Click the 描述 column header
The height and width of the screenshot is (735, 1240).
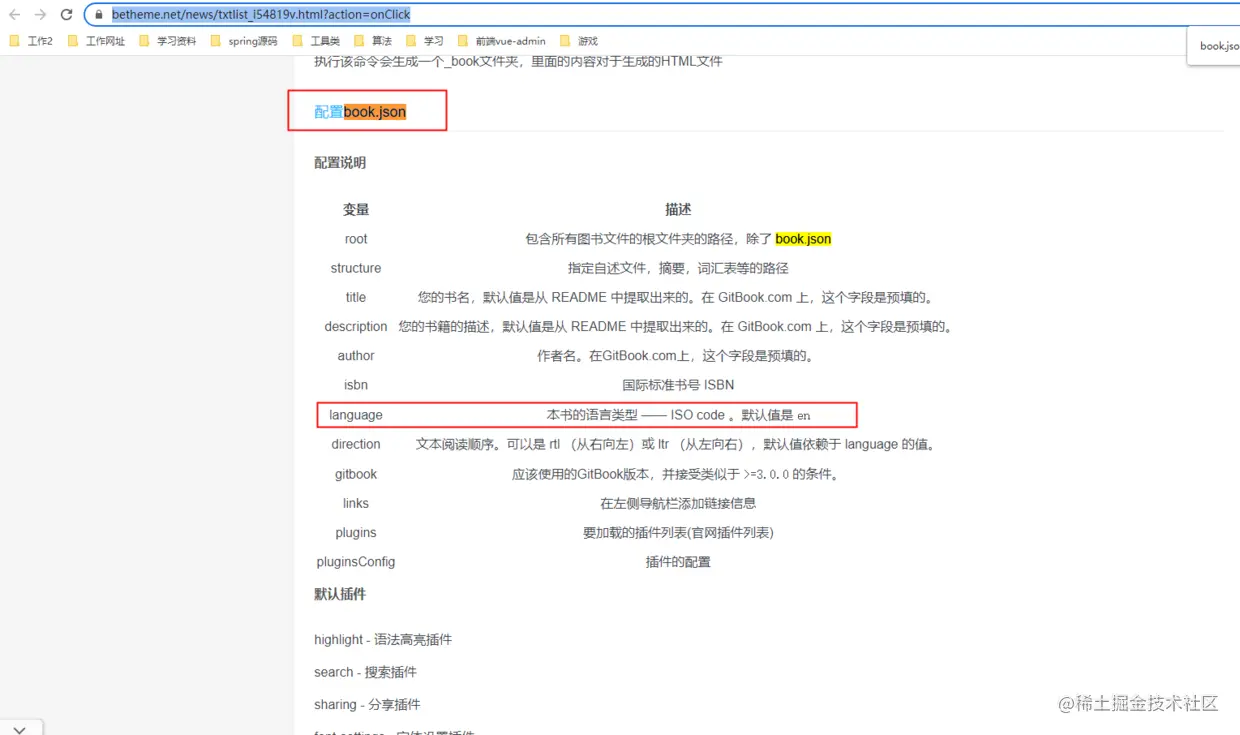click(x=678, y=209)
